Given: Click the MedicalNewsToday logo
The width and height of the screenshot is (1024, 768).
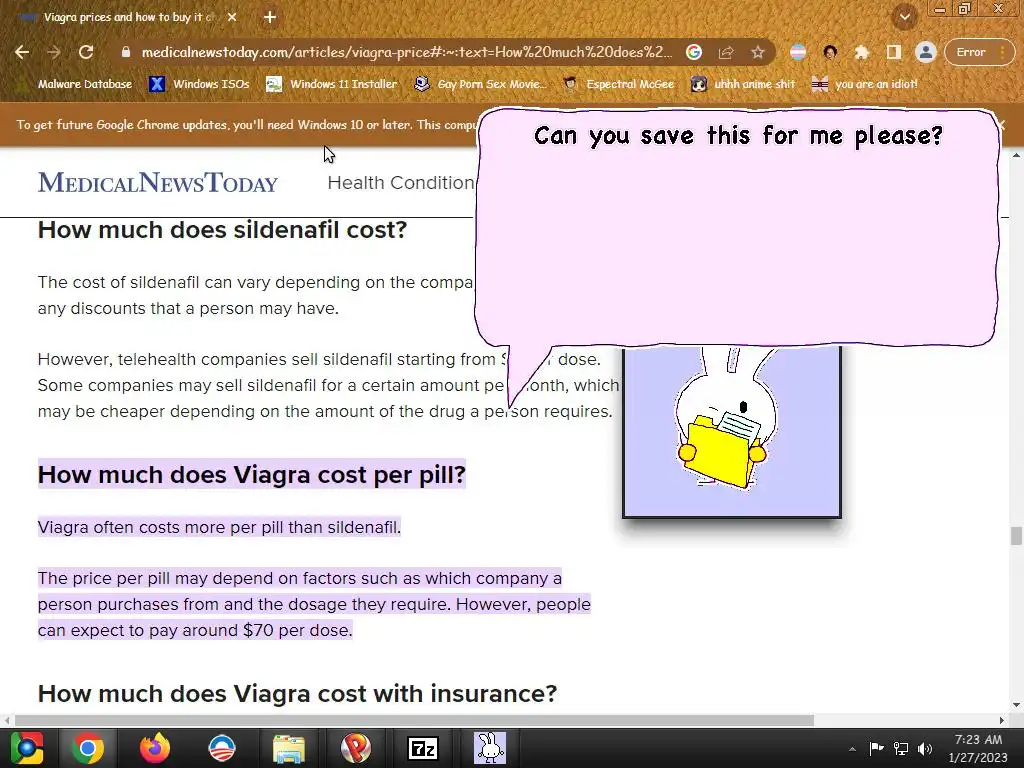Looking at the screenshot, I should [x=158, y=183].
